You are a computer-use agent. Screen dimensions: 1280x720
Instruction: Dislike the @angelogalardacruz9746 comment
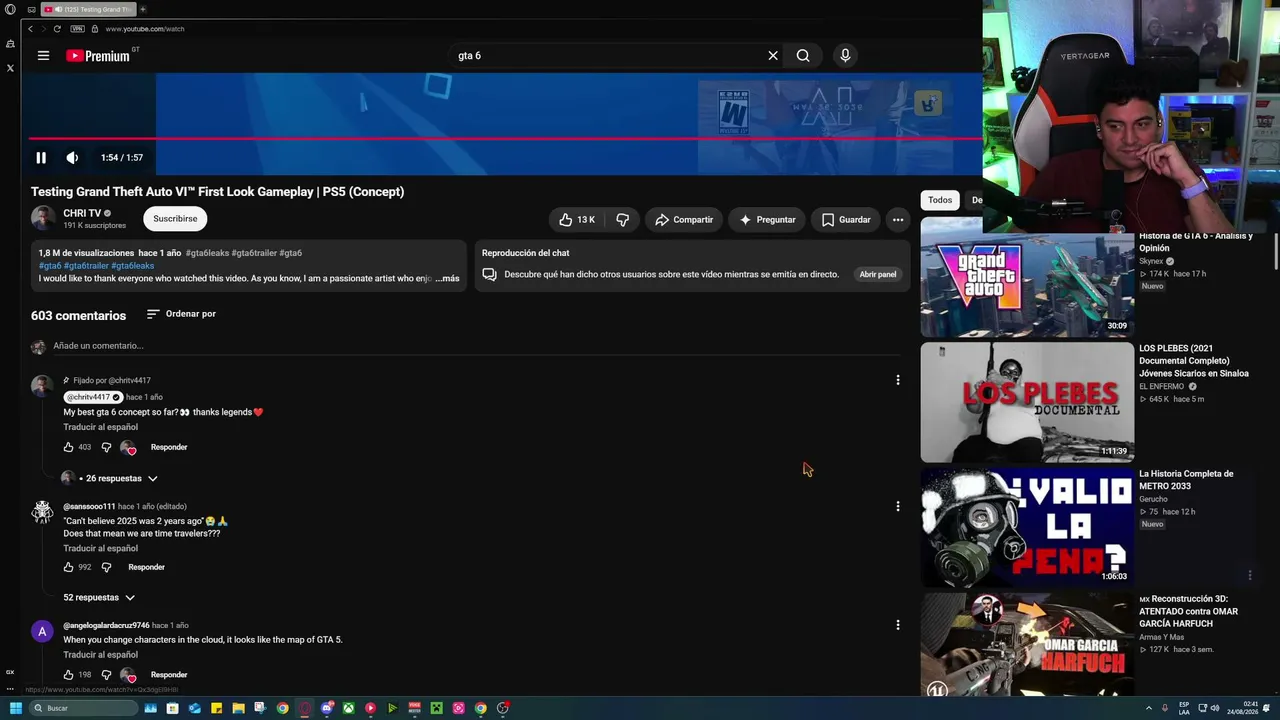click(x=106, y=675)
